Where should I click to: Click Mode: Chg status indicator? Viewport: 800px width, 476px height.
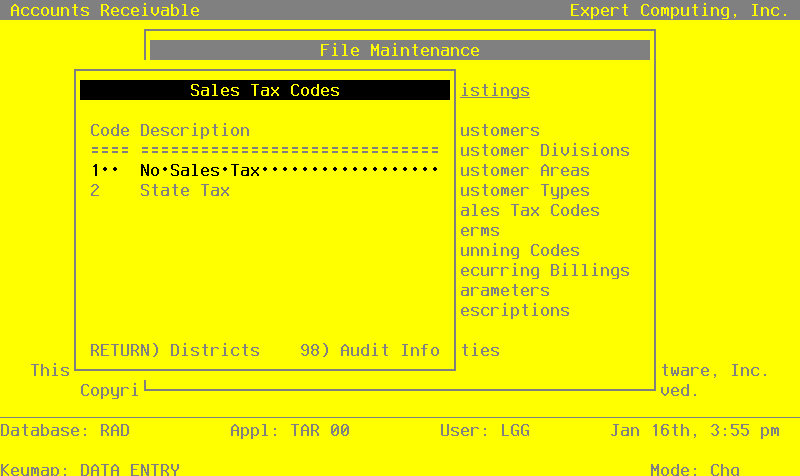[x=695, y=469]
